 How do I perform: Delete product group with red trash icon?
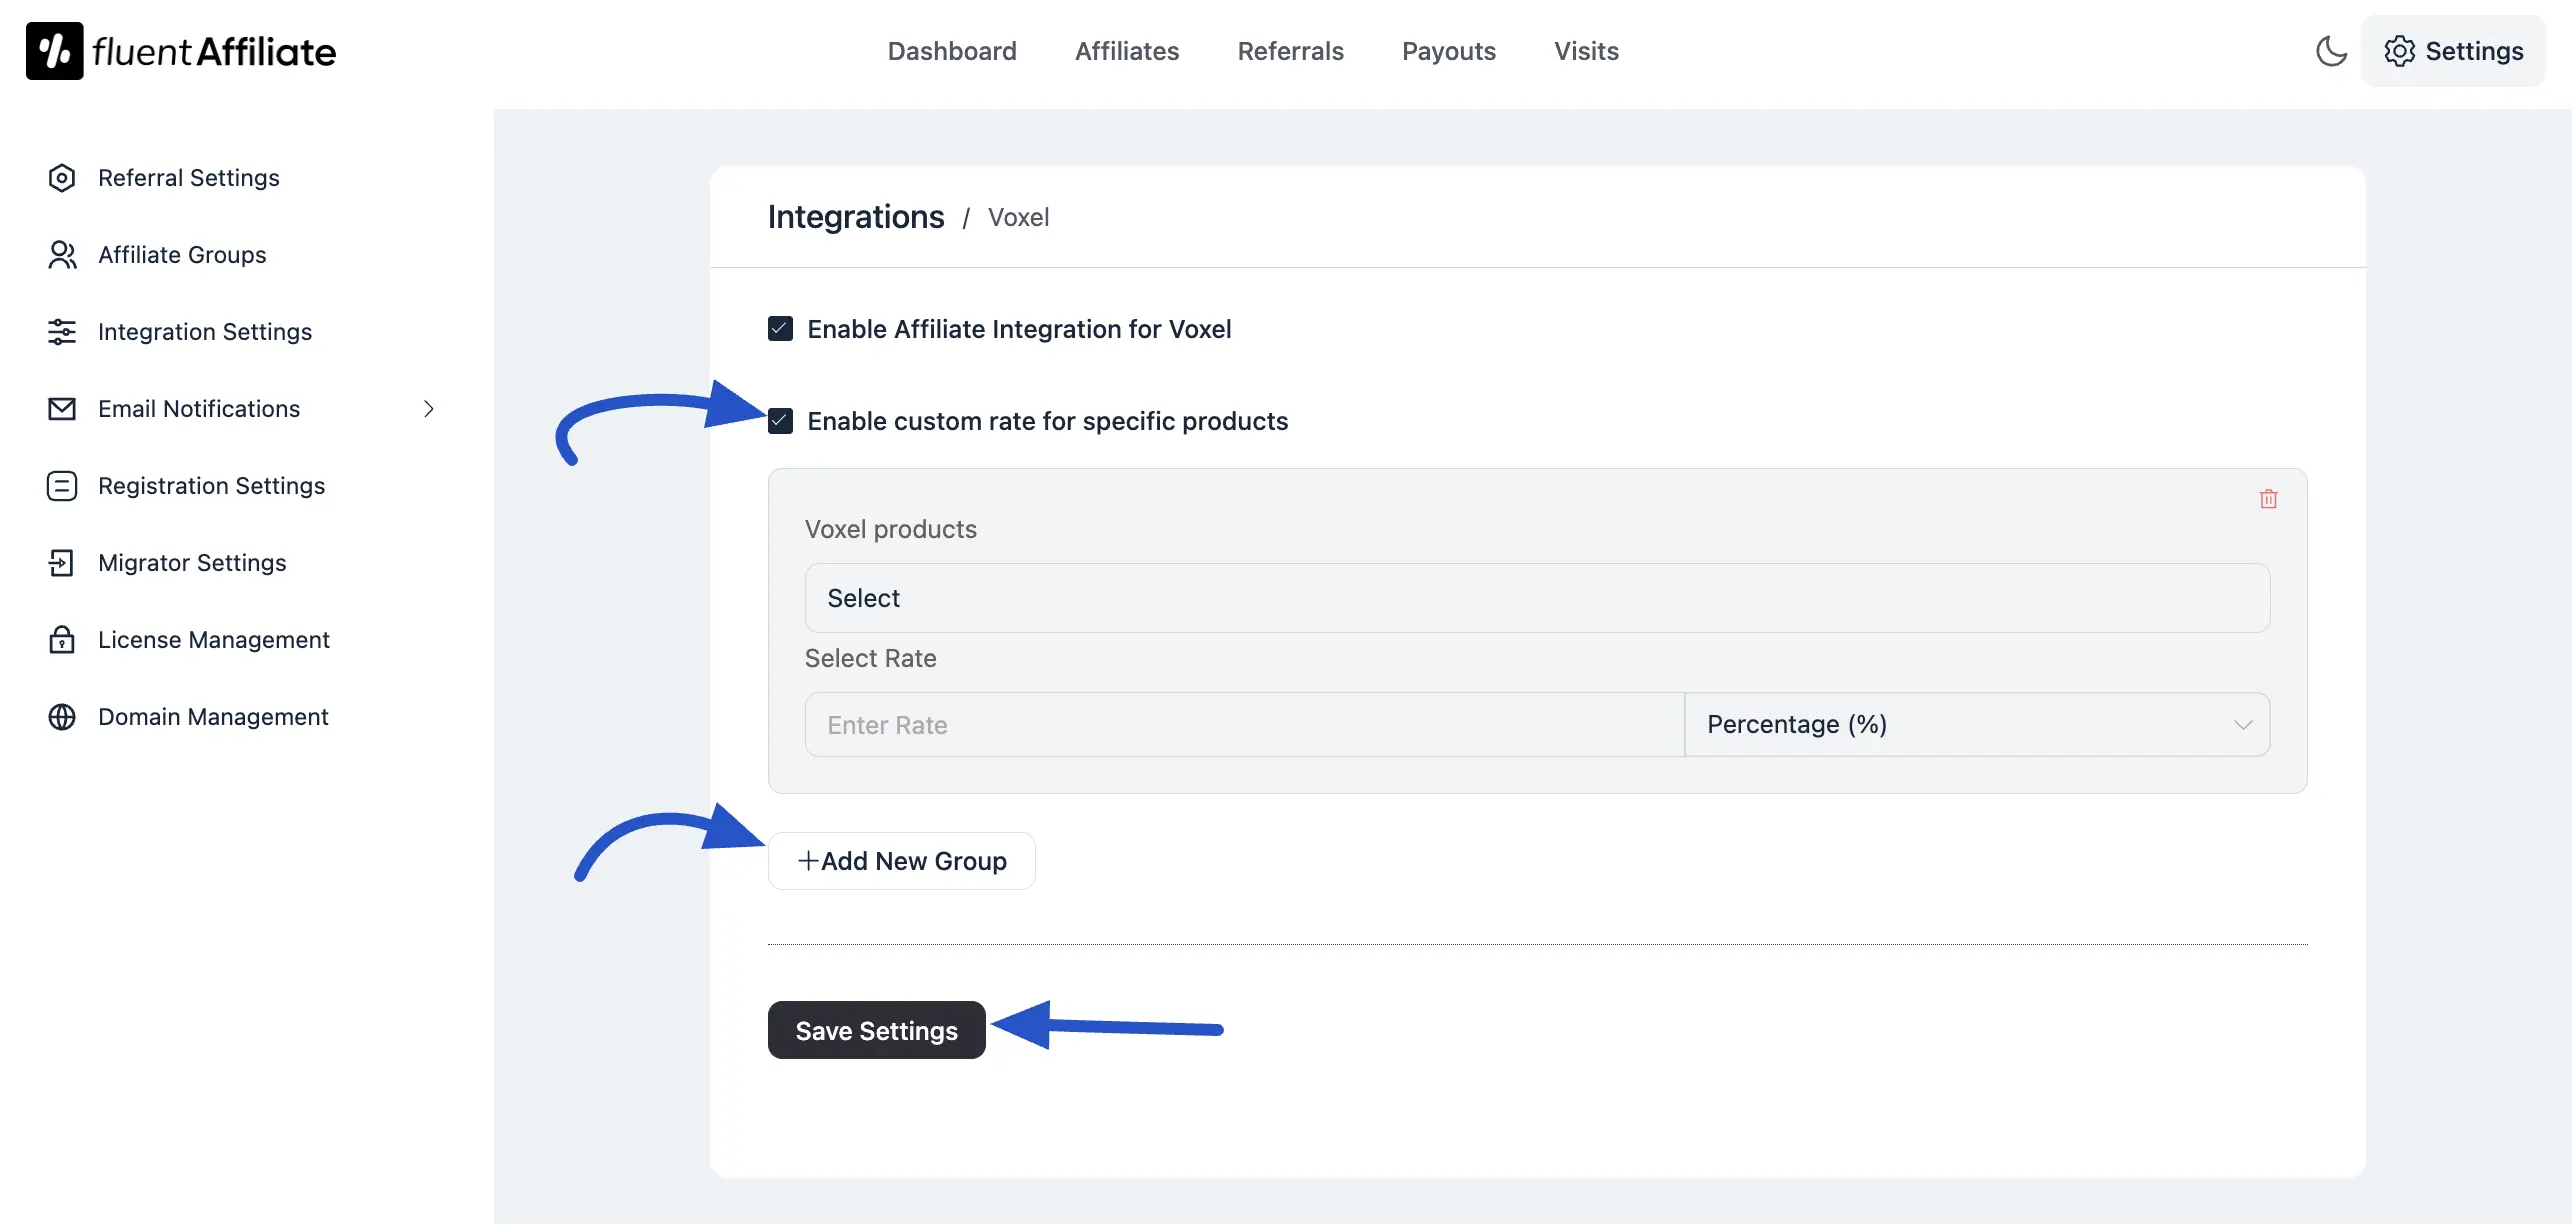[2268, 499]
